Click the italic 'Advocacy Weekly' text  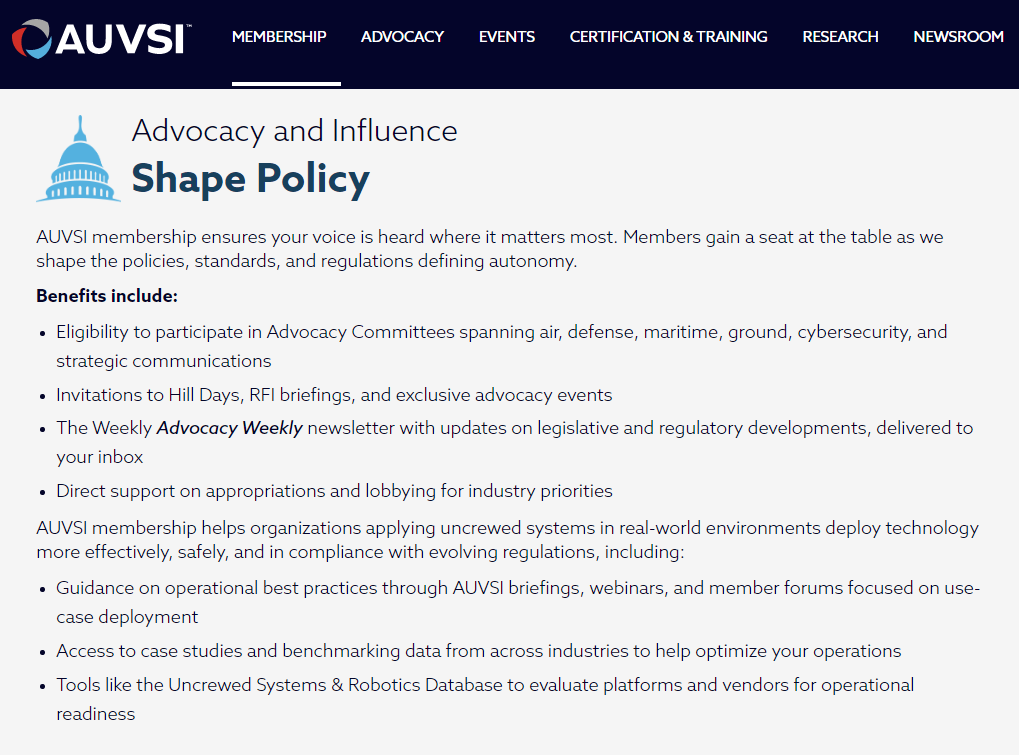[230, 428]
